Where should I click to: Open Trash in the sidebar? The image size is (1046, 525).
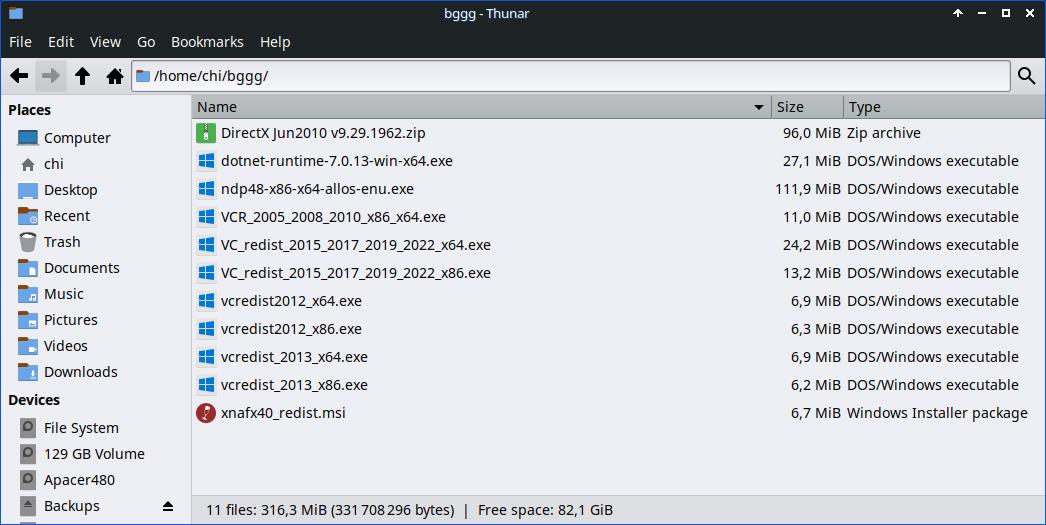(62, 242)
